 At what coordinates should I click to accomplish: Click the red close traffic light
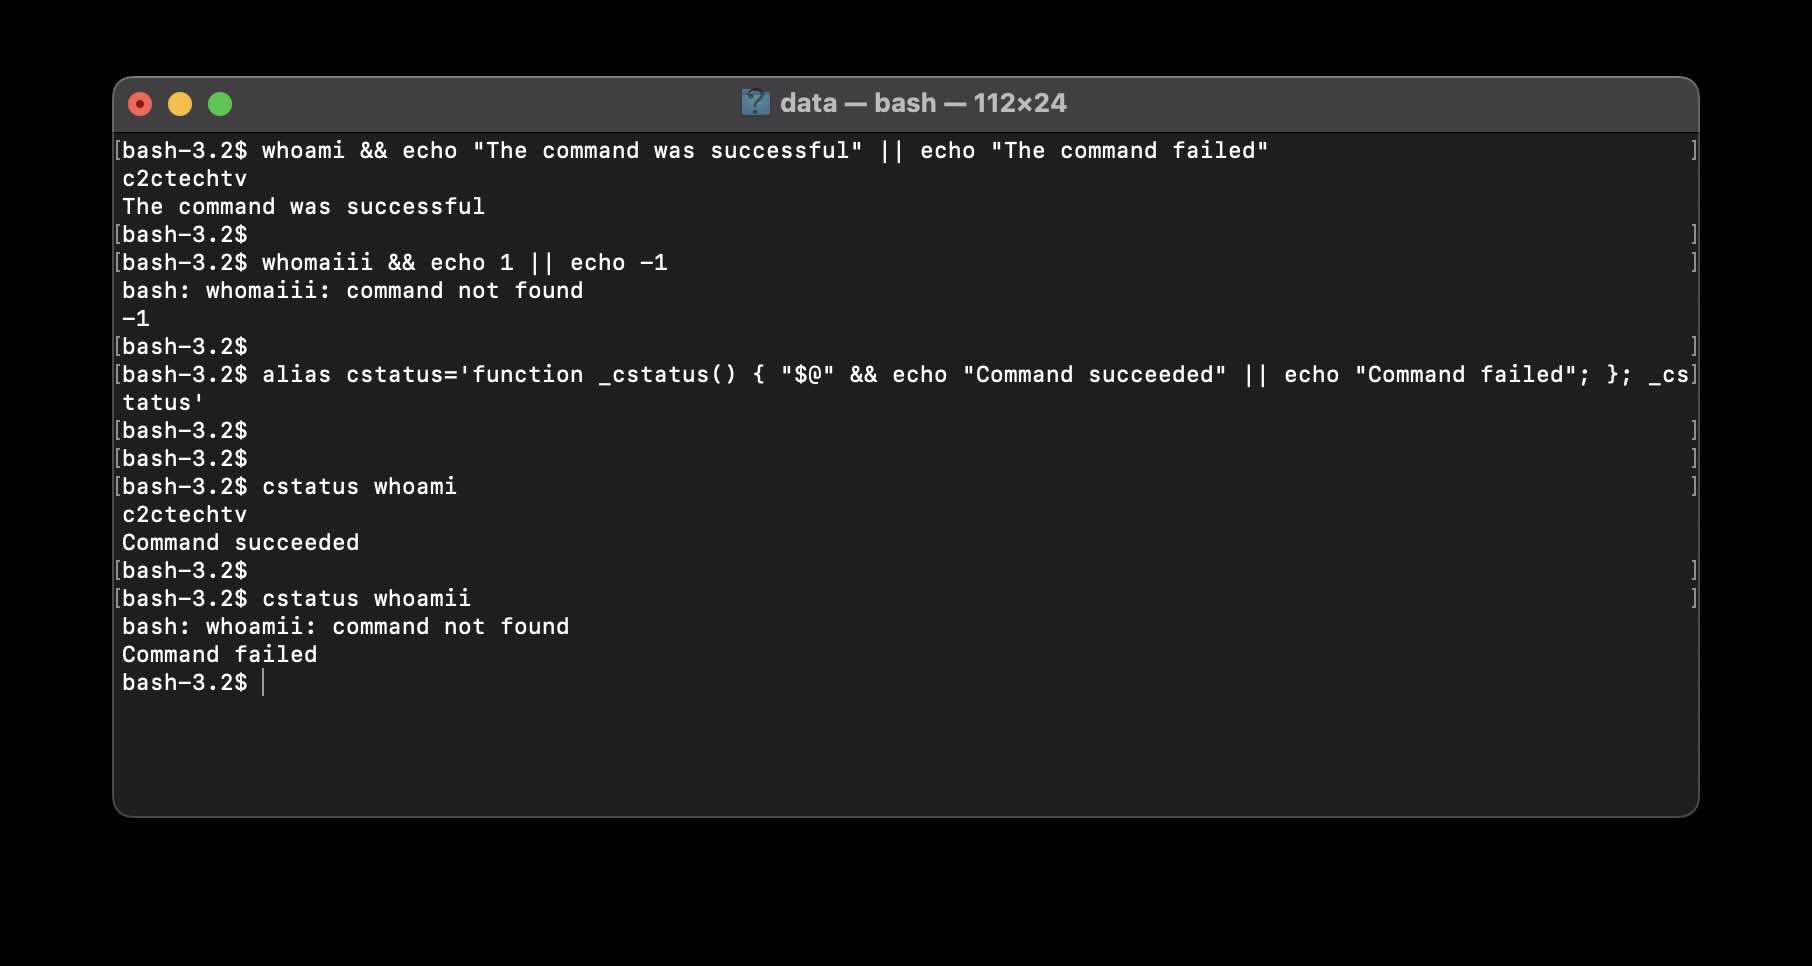(x=140, y=103)
